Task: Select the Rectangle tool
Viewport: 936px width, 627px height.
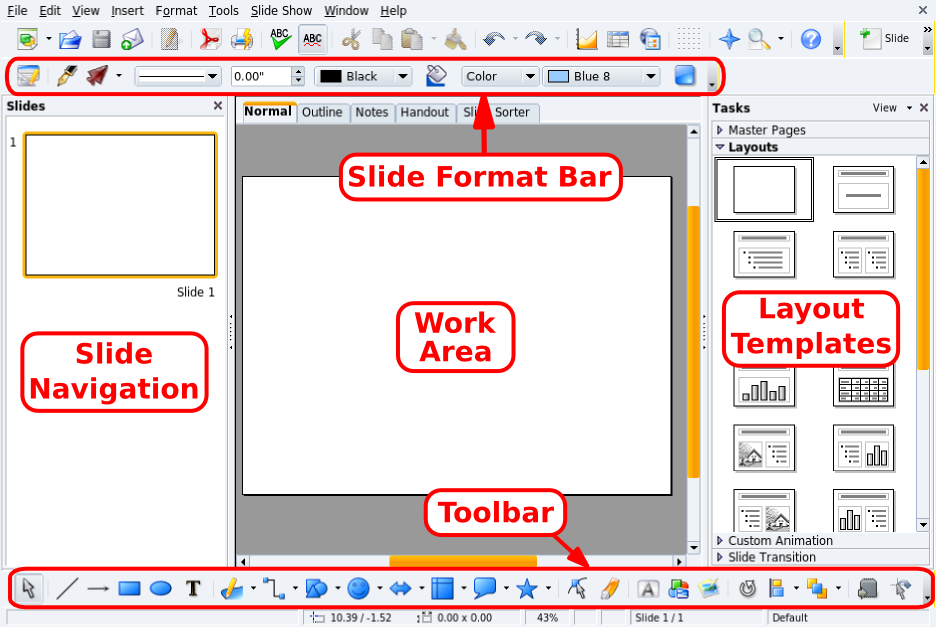Action: [128, 588]
